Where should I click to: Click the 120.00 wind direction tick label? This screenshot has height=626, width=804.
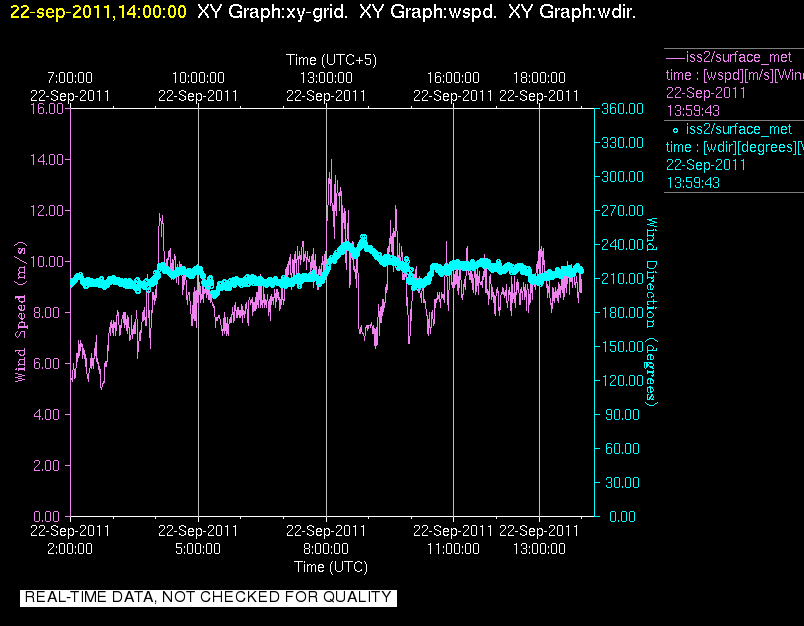click(x=622, y=380)
